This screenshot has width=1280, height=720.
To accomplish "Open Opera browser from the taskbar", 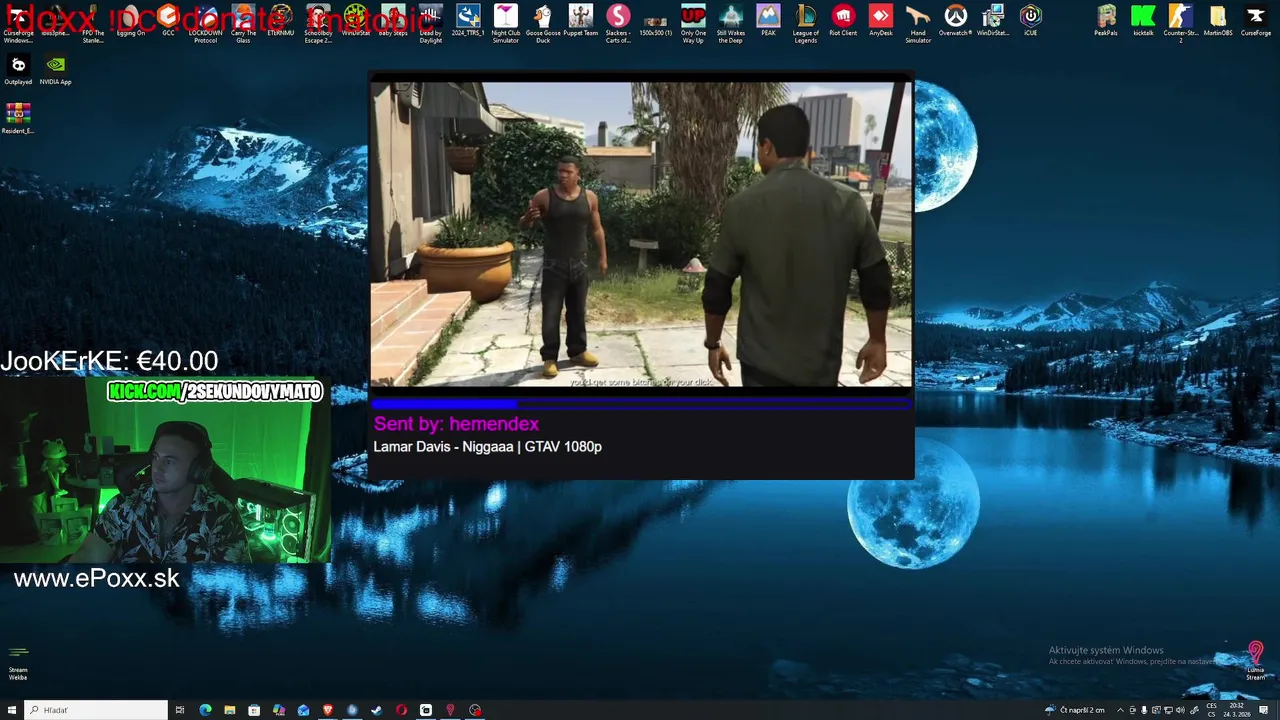I will click(x=401, y=710).
